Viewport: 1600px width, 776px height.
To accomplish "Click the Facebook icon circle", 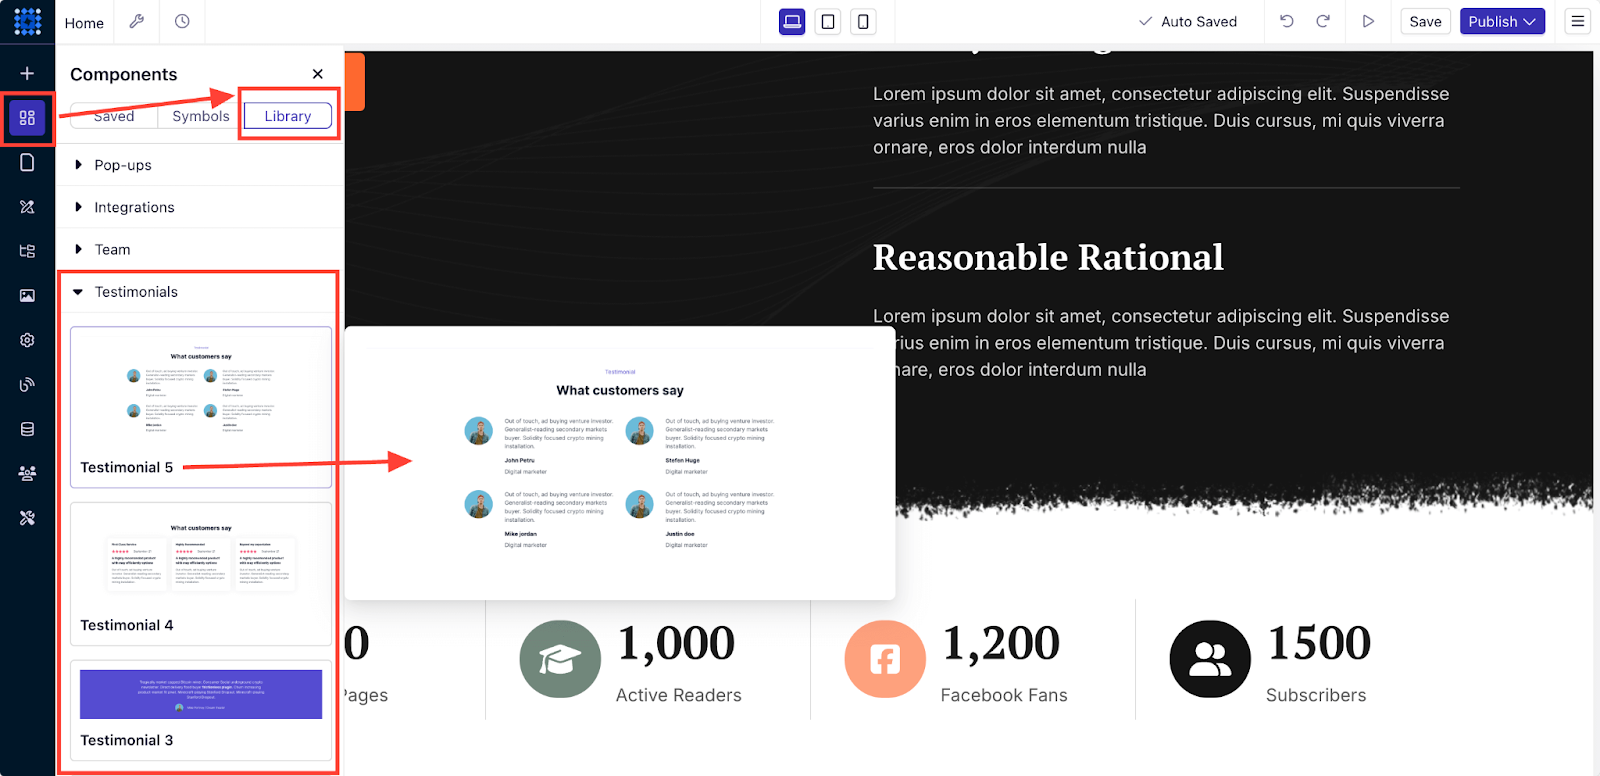I will click(x=885, y=659).
